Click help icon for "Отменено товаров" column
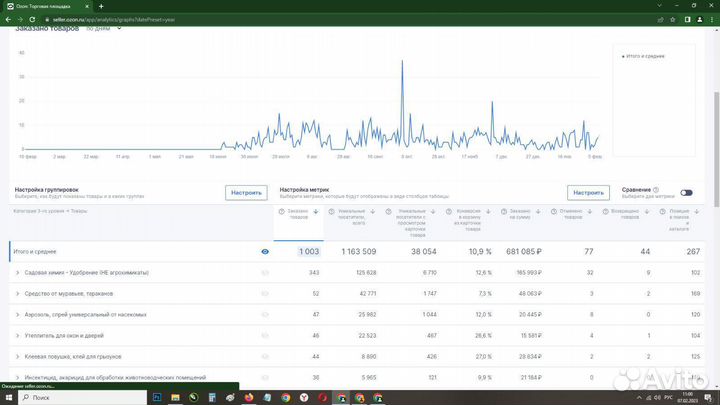This screenshot has width=720, height=405. point(553,212)
